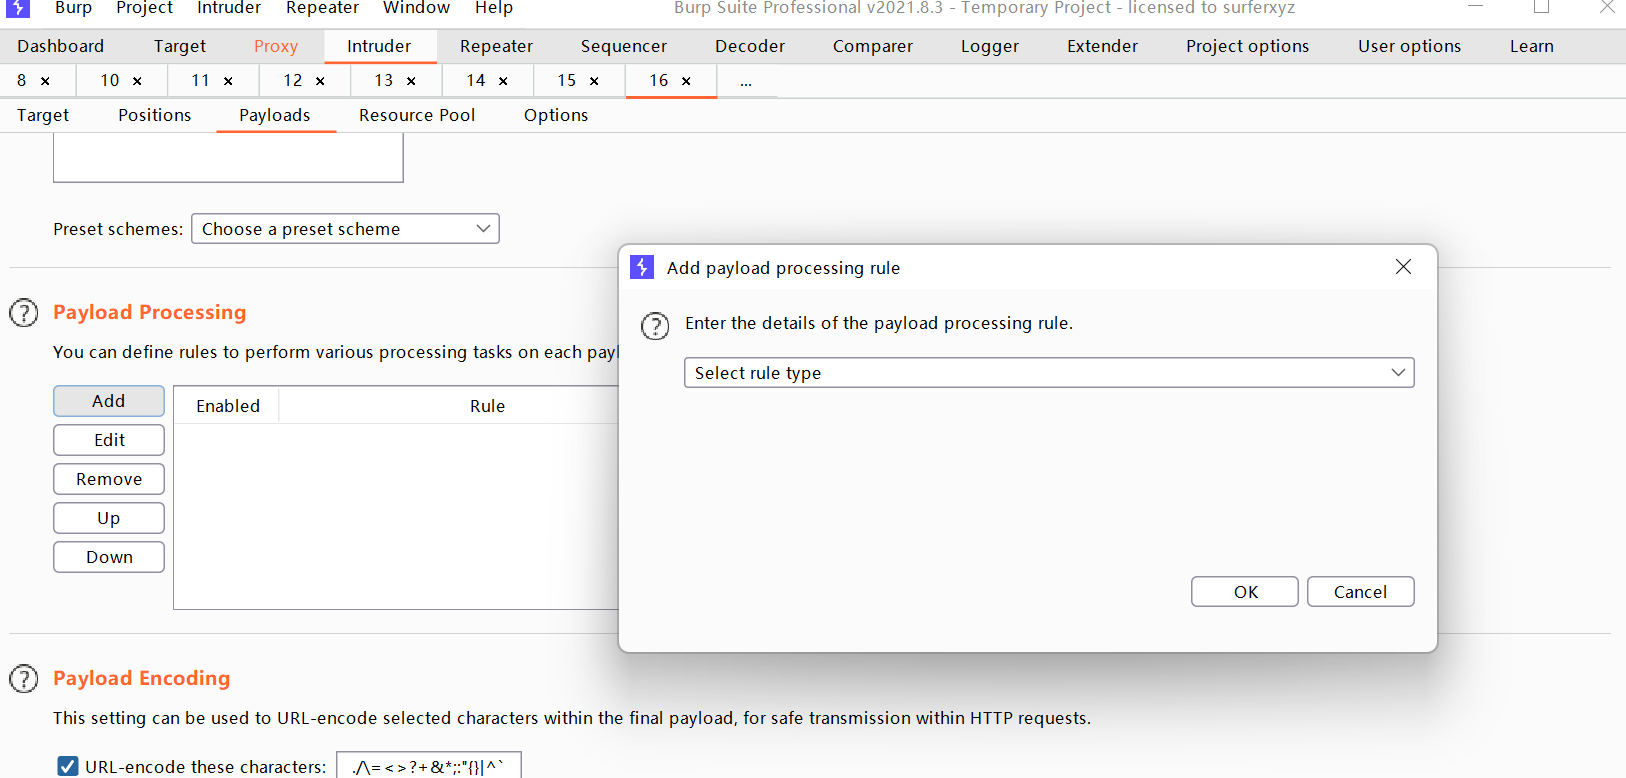This screenshot has width=1626, height=778.
Task: Switch to Proxy tab
Action: pyautogui.click(x=276, y=46)
